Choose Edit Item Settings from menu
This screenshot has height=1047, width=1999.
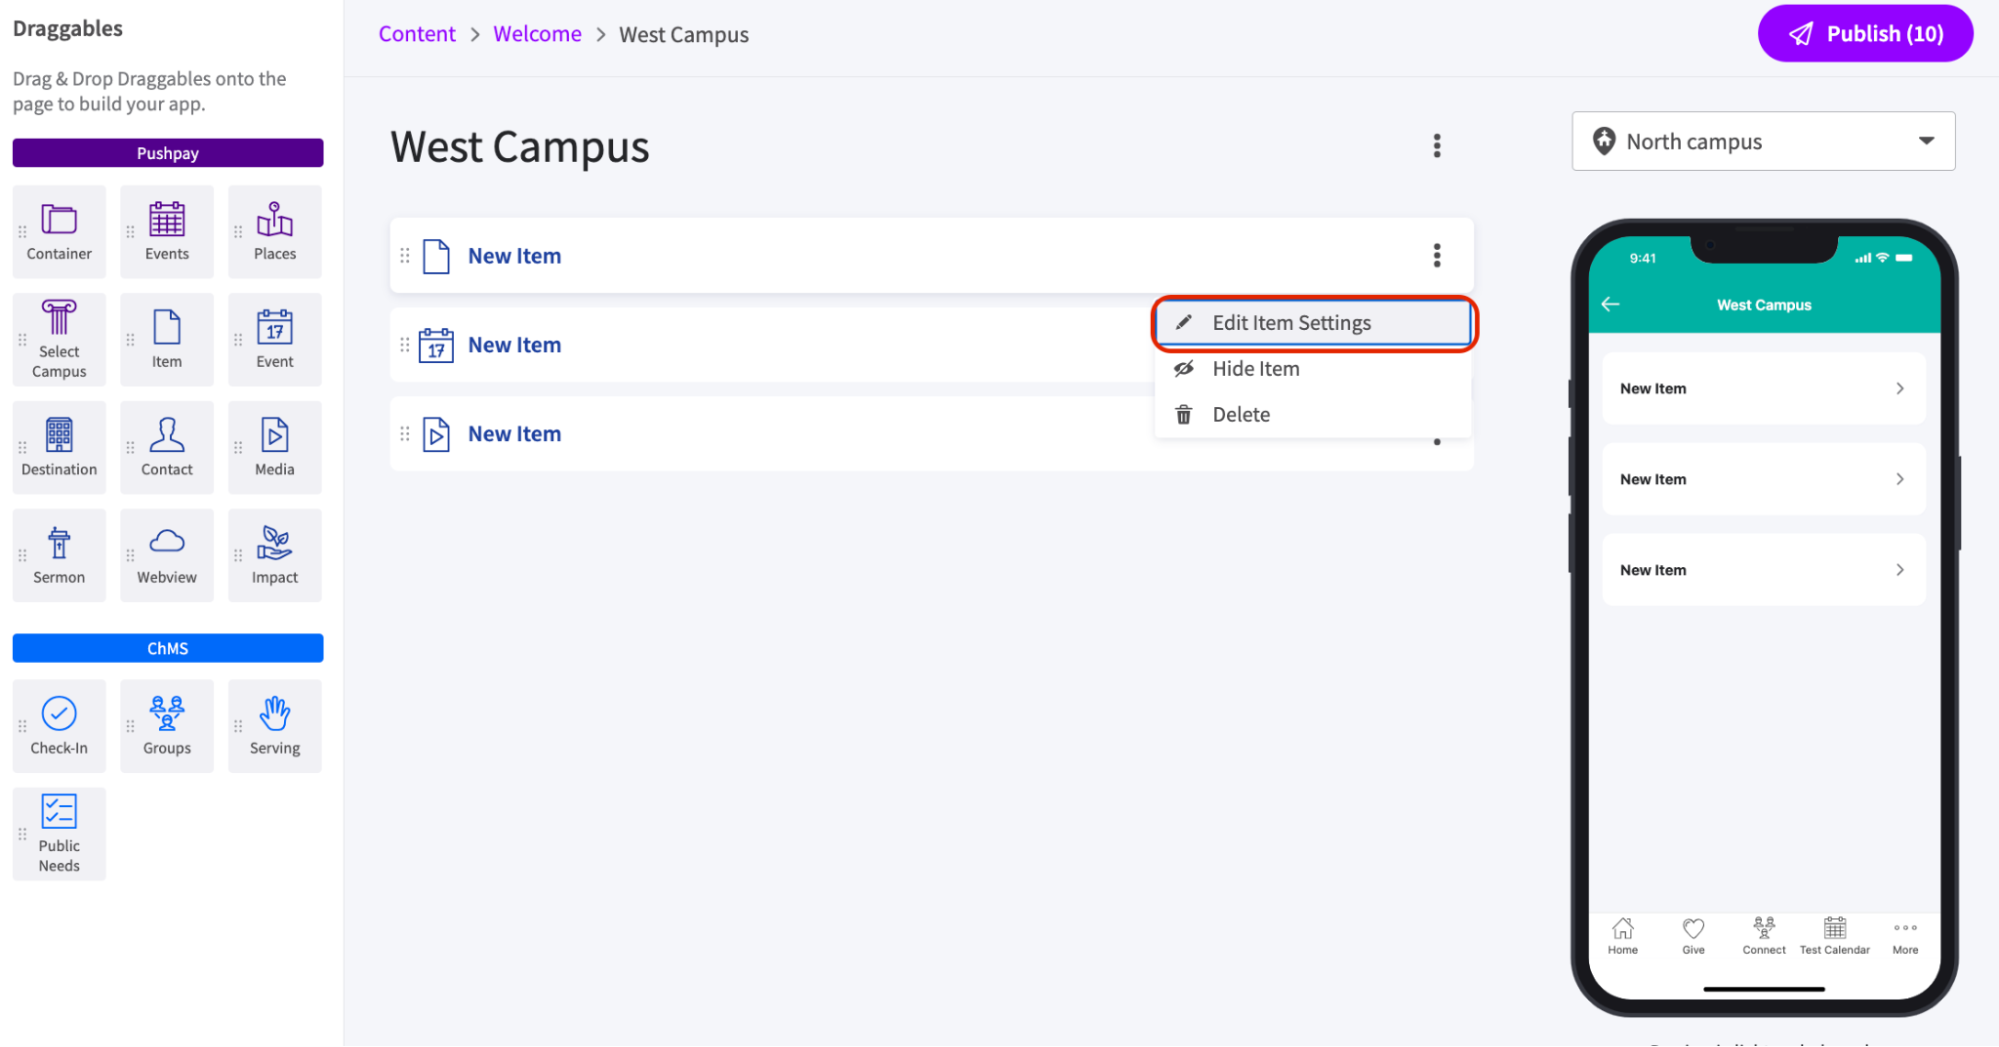(x=1291, y=323)
